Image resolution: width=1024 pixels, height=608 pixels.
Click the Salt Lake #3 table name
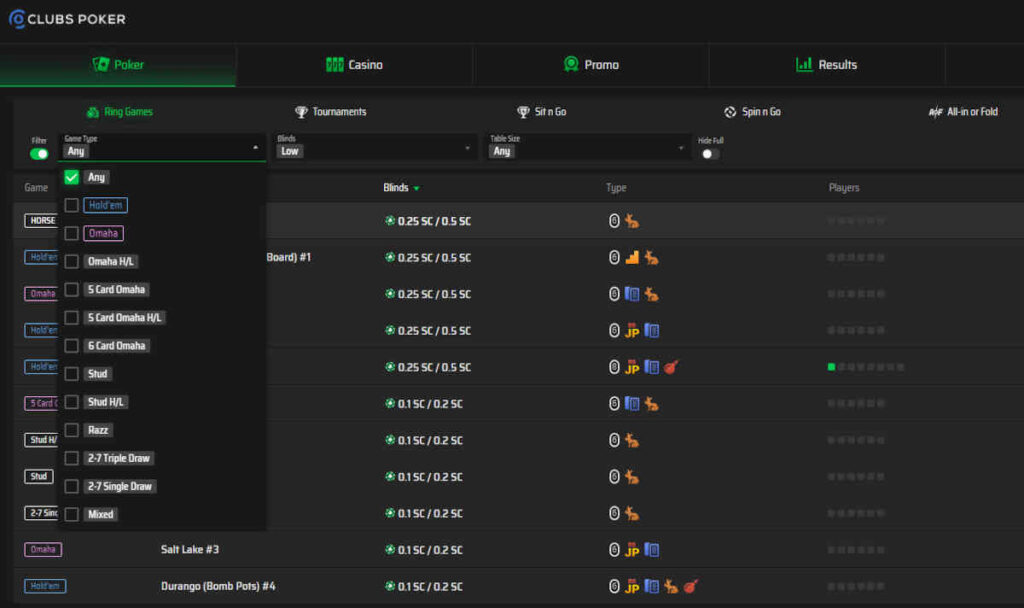click(x=190, y=549)
